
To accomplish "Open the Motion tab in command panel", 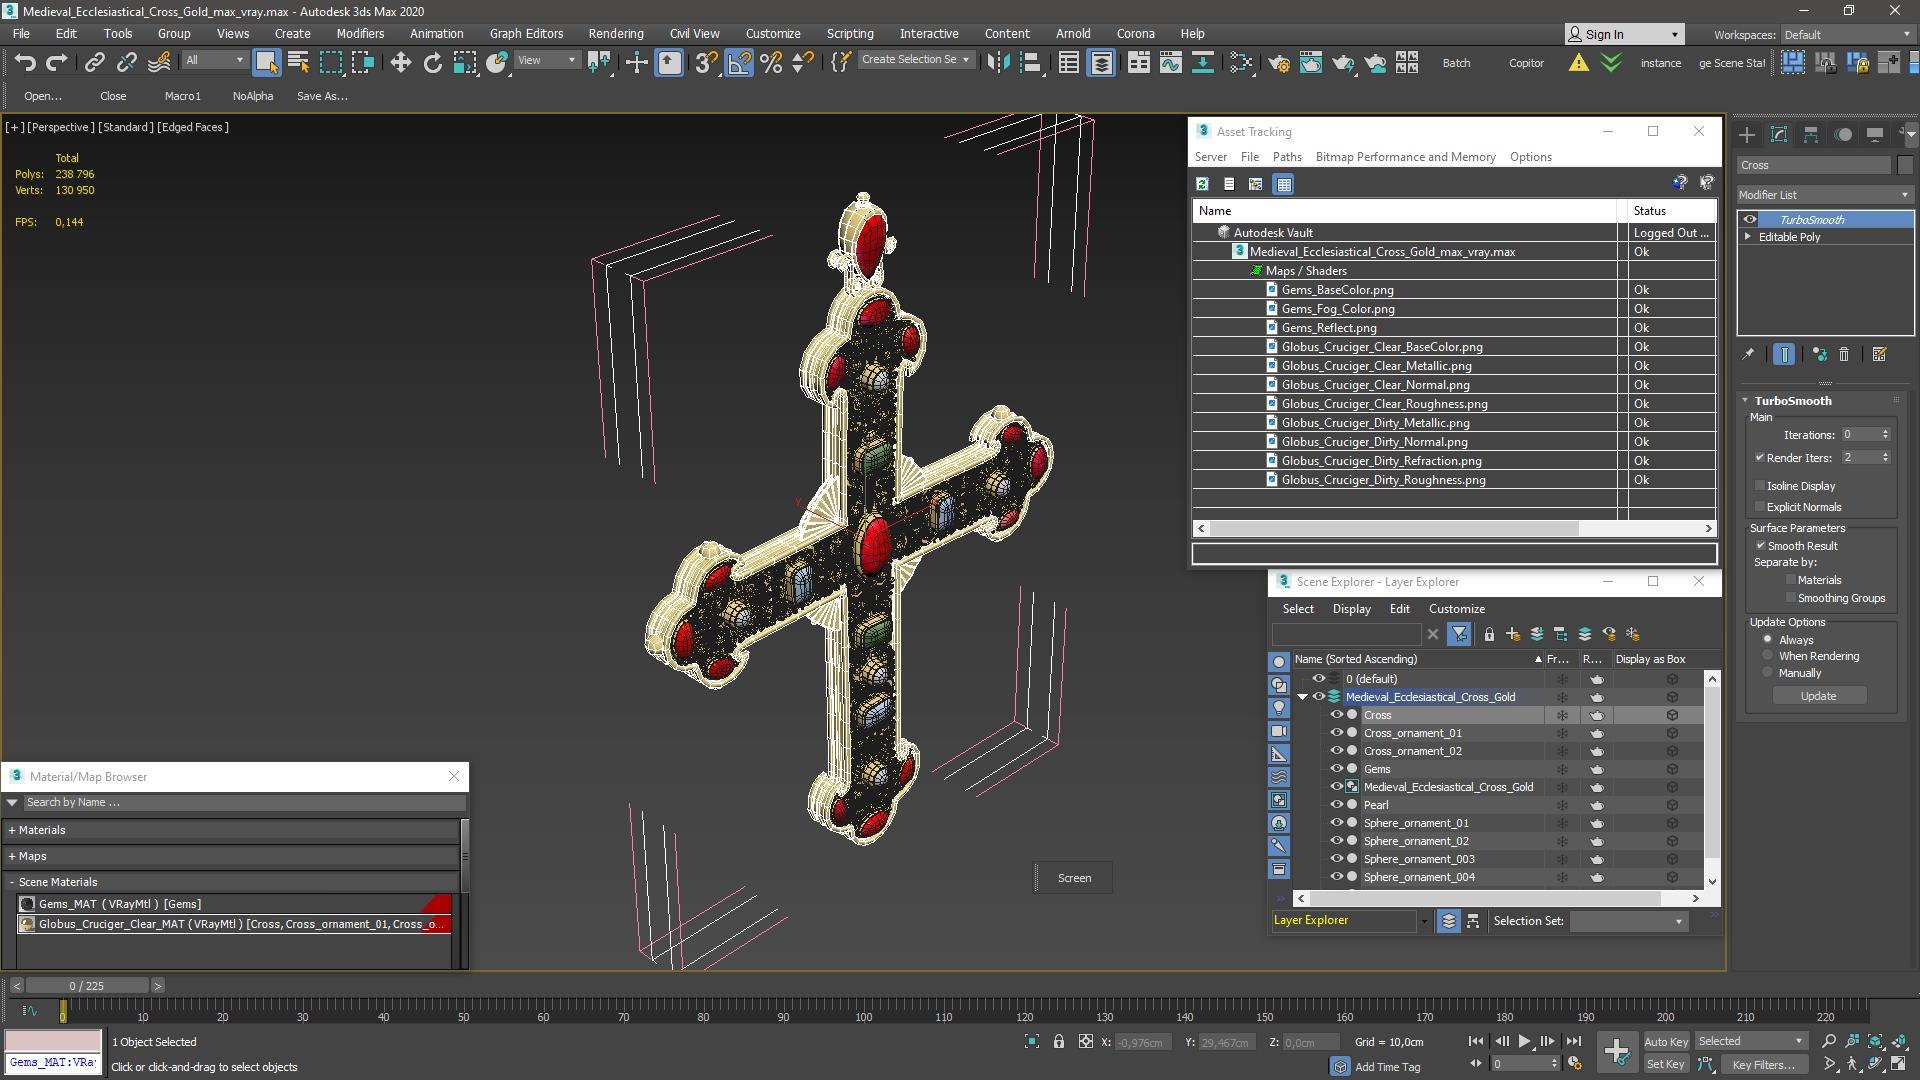I will point(1843,134).
